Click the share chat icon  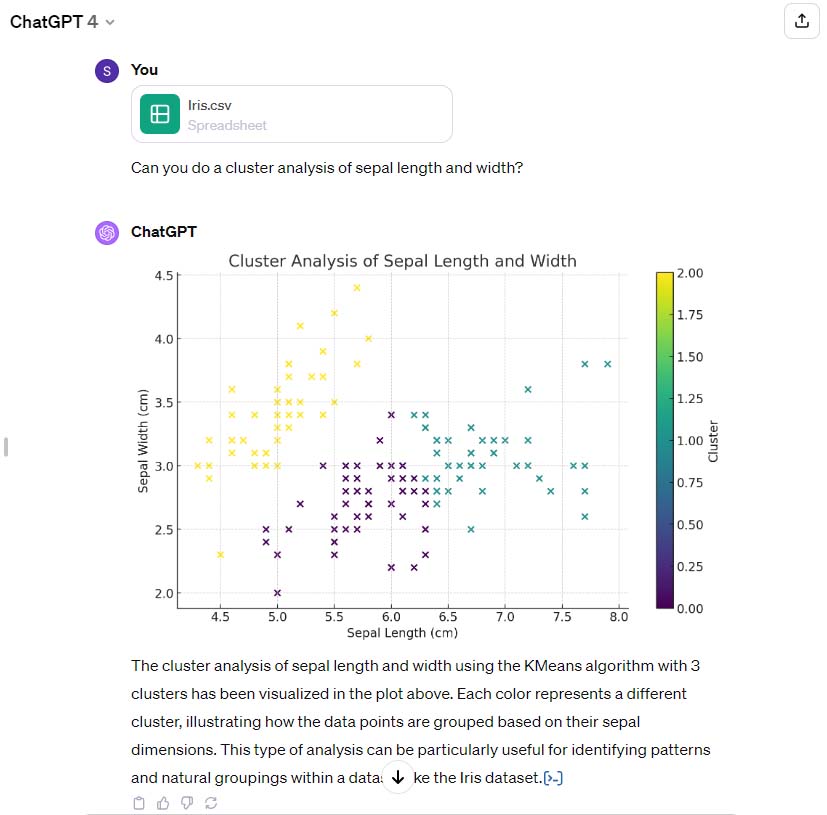point(801,21)
